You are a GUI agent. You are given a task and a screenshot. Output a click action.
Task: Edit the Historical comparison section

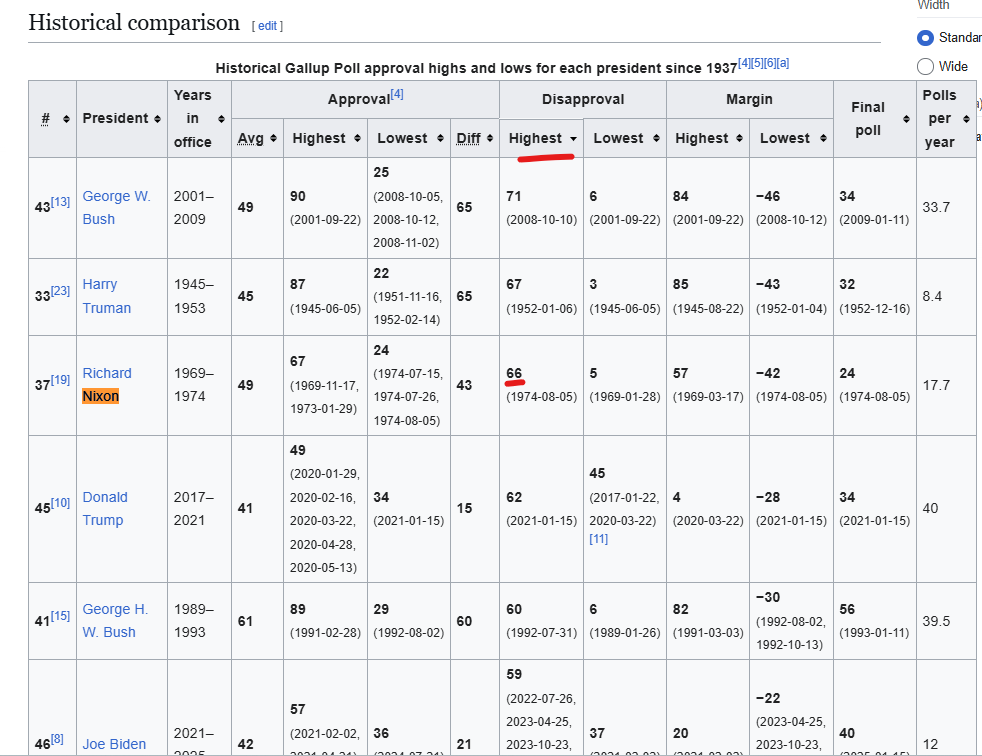pyautogui.click(x=267, y=26)
